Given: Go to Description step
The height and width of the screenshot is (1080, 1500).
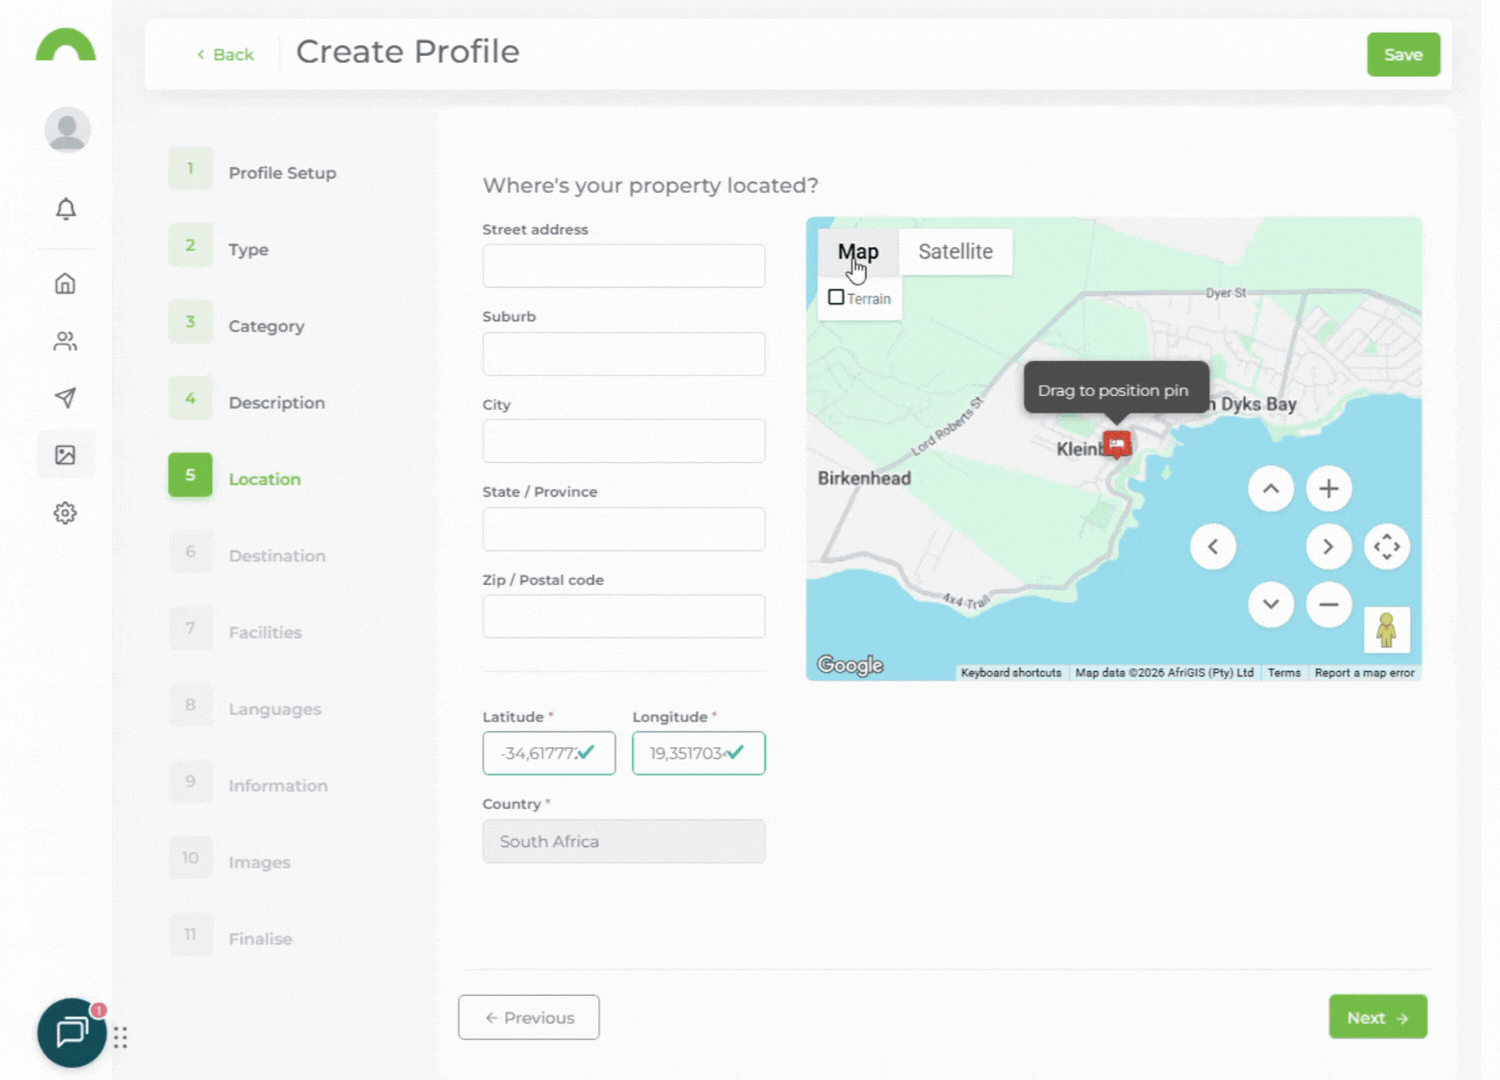Looking at the screenshot, I should tap(276, 403).
